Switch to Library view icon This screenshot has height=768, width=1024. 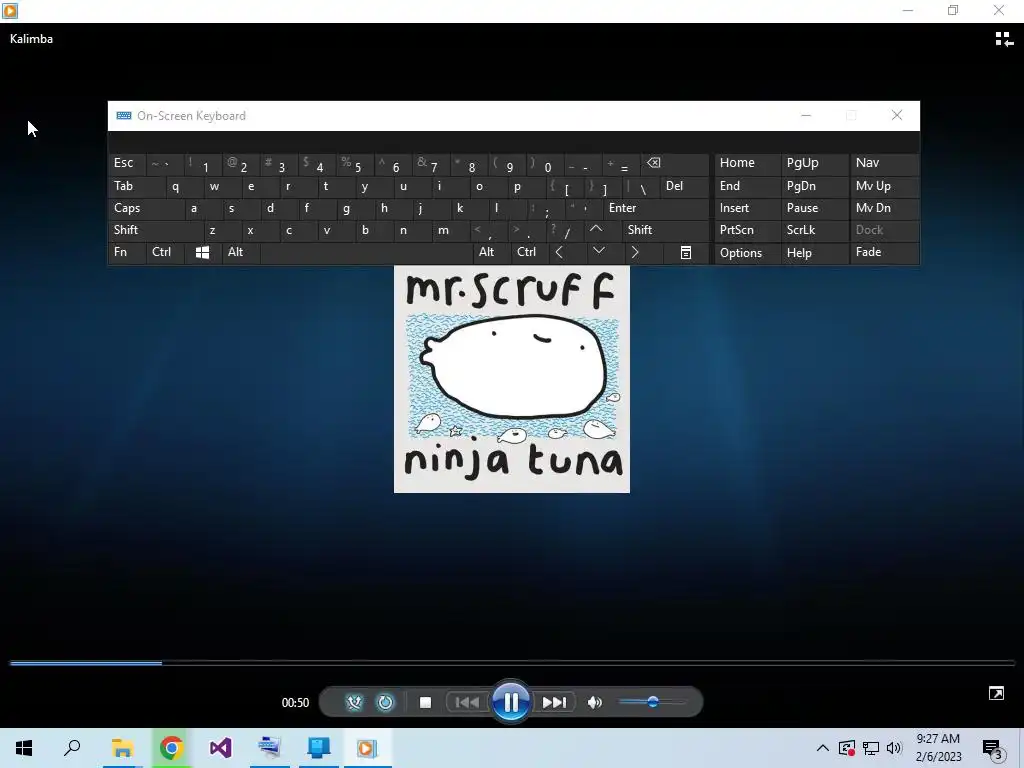click(1004, 39)
